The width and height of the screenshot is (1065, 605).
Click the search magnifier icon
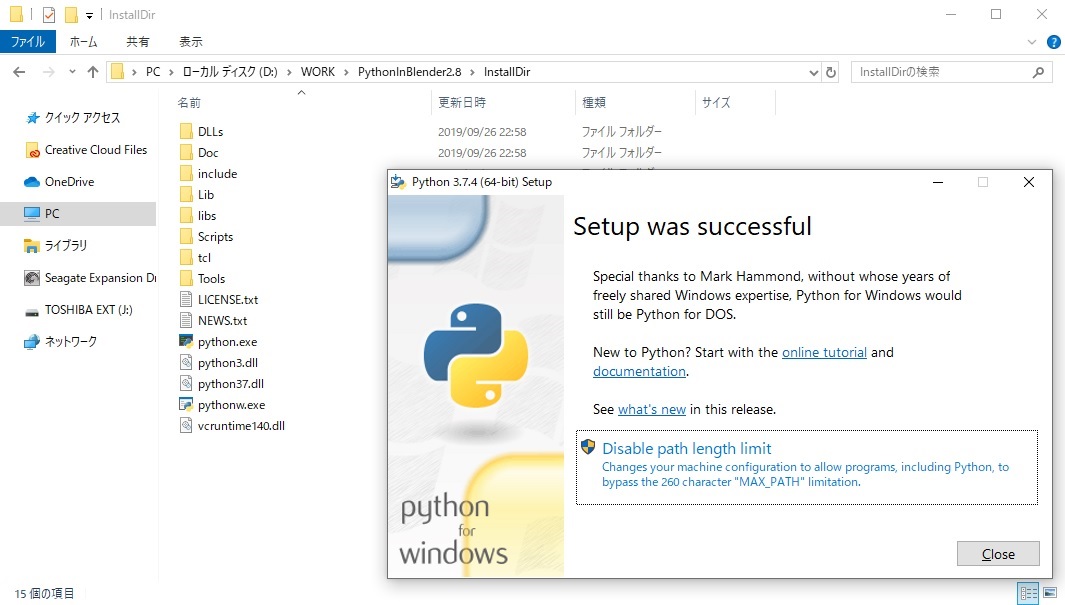pos(1038,72)
